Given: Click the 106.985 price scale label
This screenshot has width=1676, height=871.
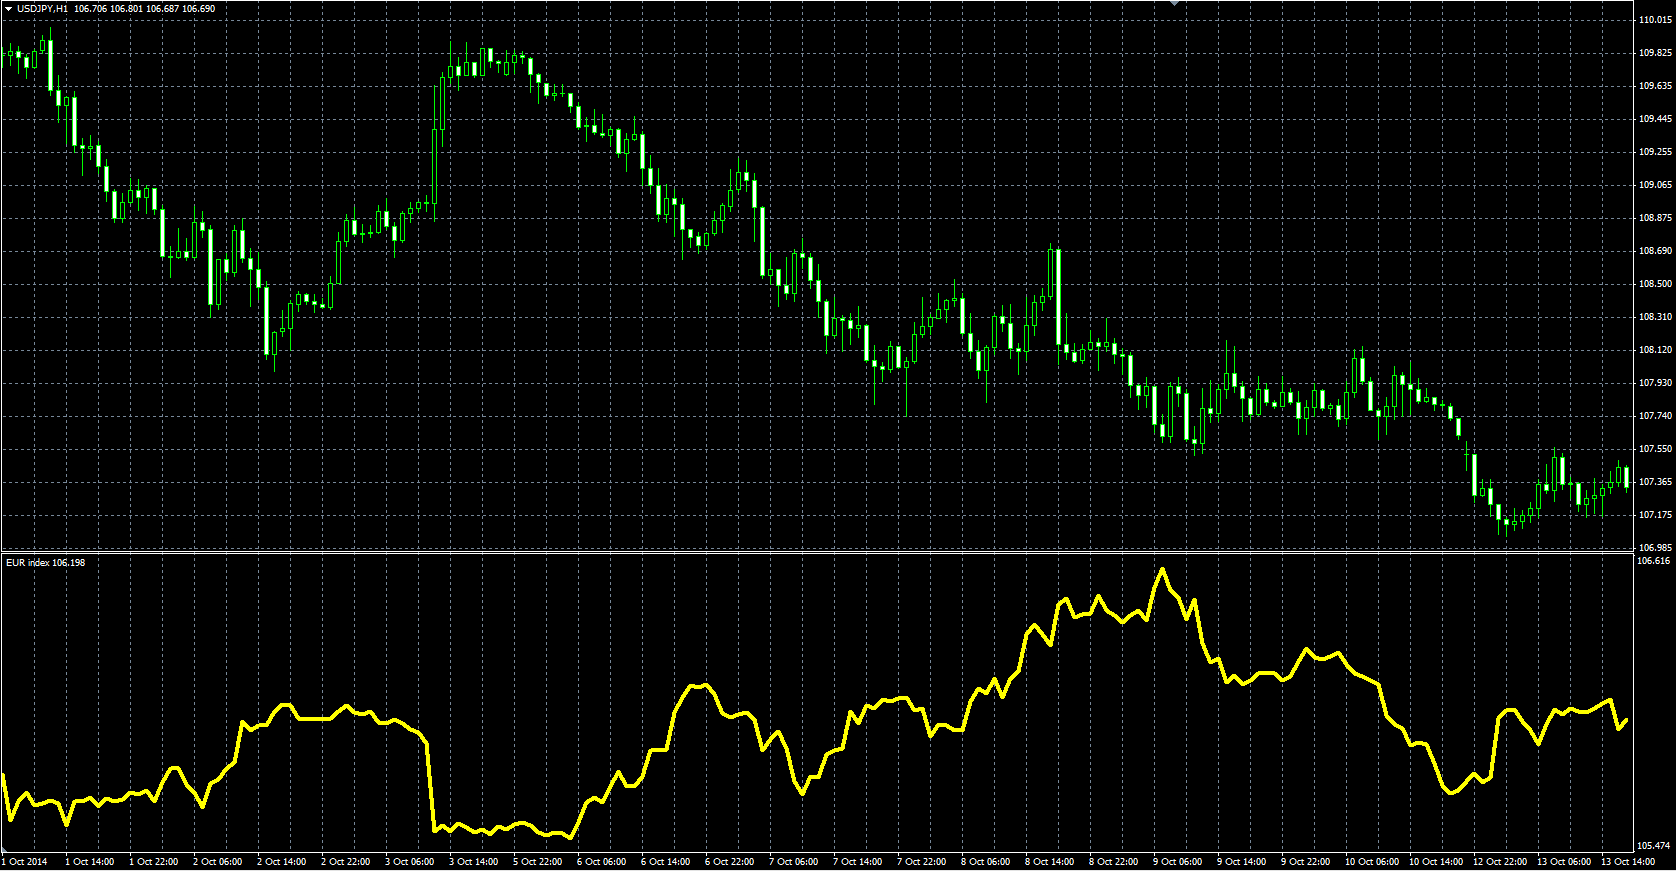Looking at the screenshot, I should pos(1655,548).
